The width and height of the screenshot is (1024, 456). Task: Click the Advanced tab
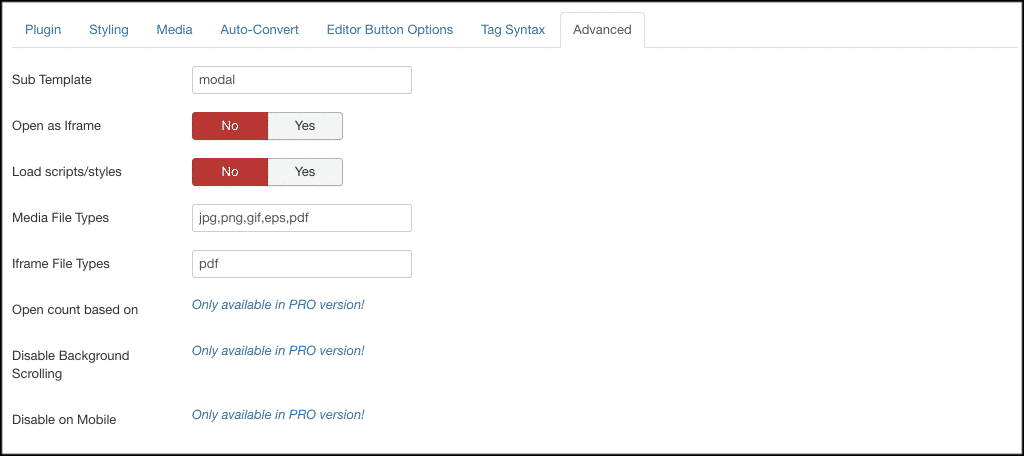[602, 30]
